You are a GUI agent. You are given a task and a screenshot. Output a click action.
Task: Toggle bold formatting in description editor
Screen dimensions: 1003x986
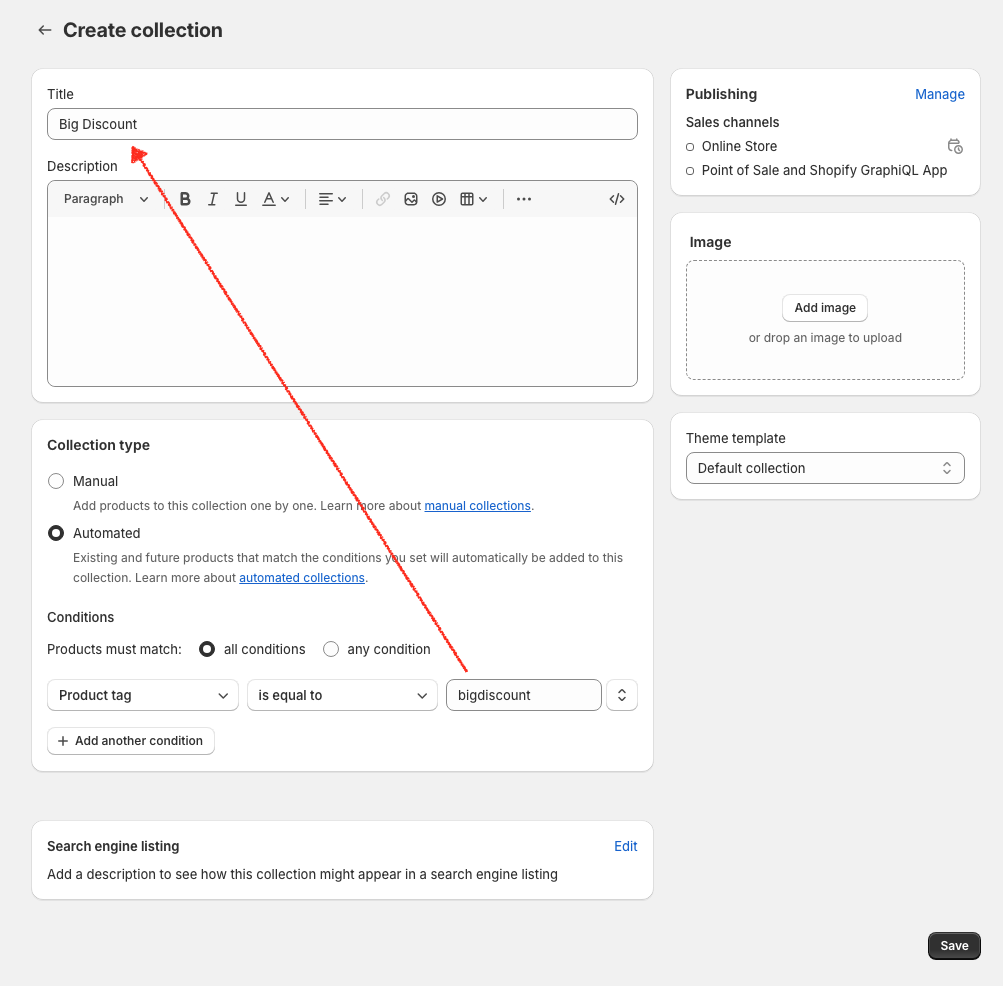tap(185, 199)
